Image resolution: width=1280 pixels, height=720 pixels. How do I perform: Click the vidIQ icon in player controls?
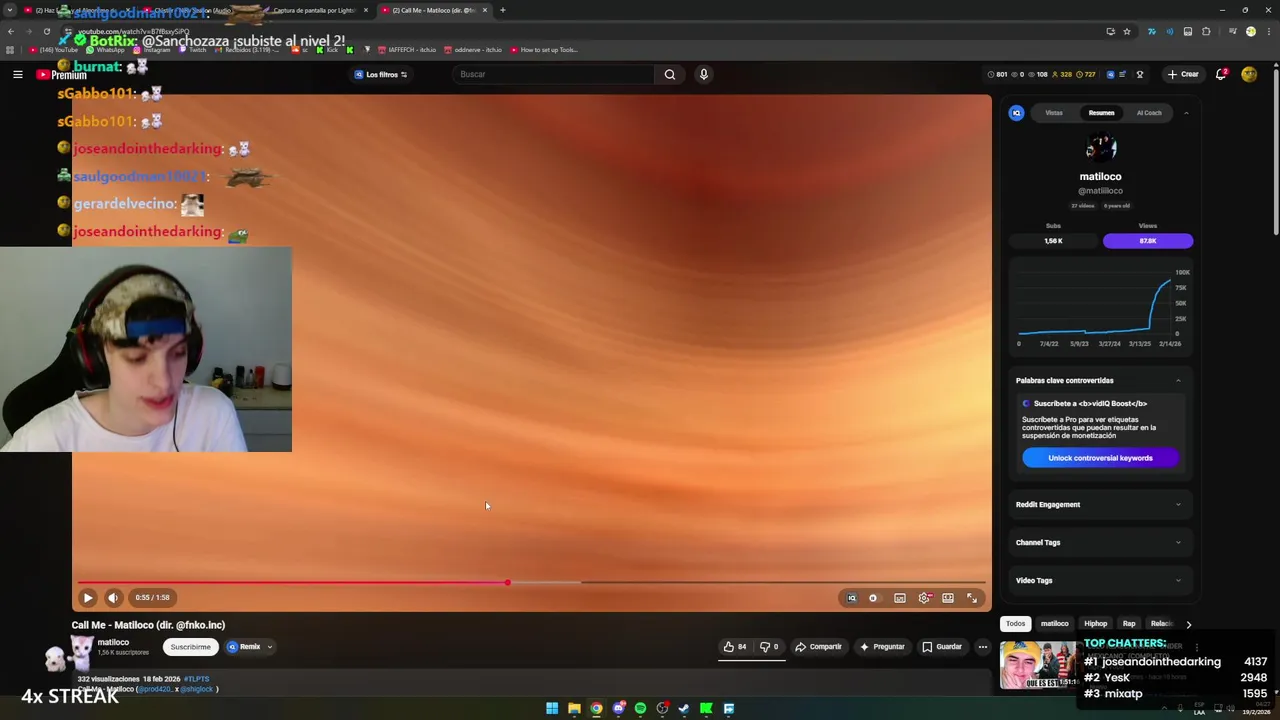[x=852, y=598]
